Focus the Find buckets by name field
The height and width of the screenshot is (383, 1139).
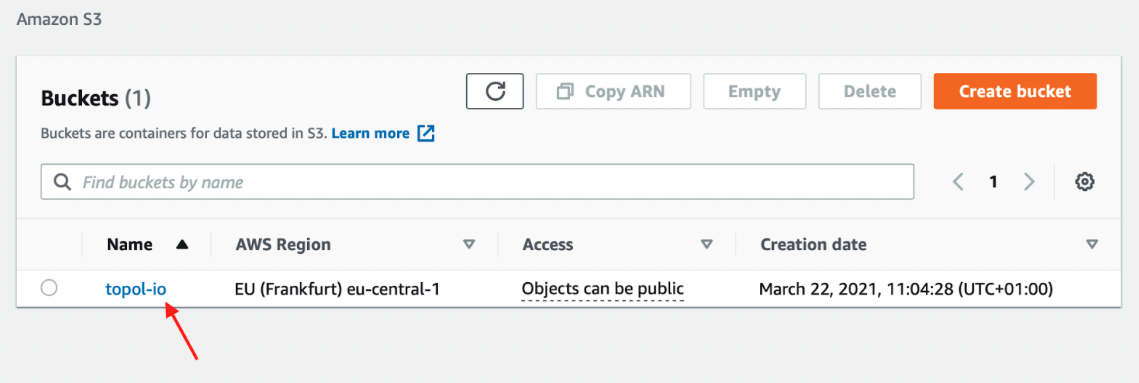pos(477,182)
